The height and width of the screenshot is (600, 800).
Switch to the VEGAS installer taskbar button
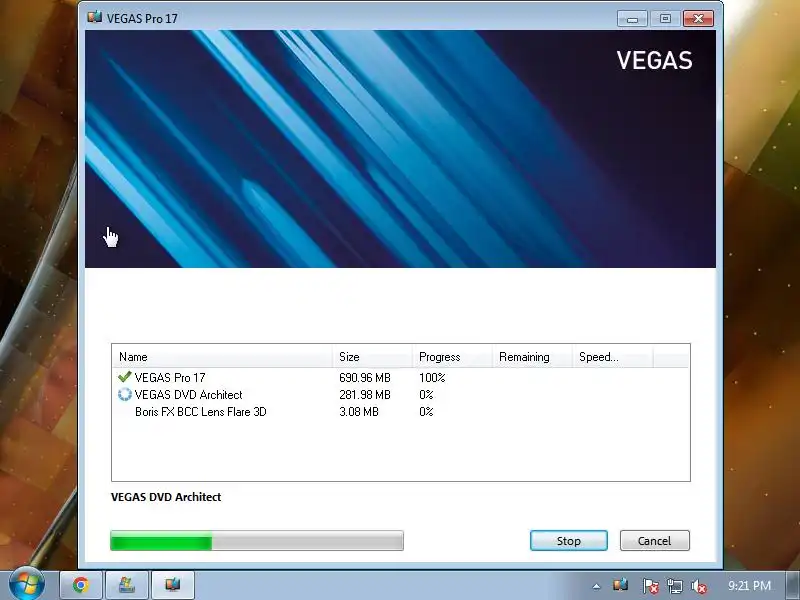(172, 585)
